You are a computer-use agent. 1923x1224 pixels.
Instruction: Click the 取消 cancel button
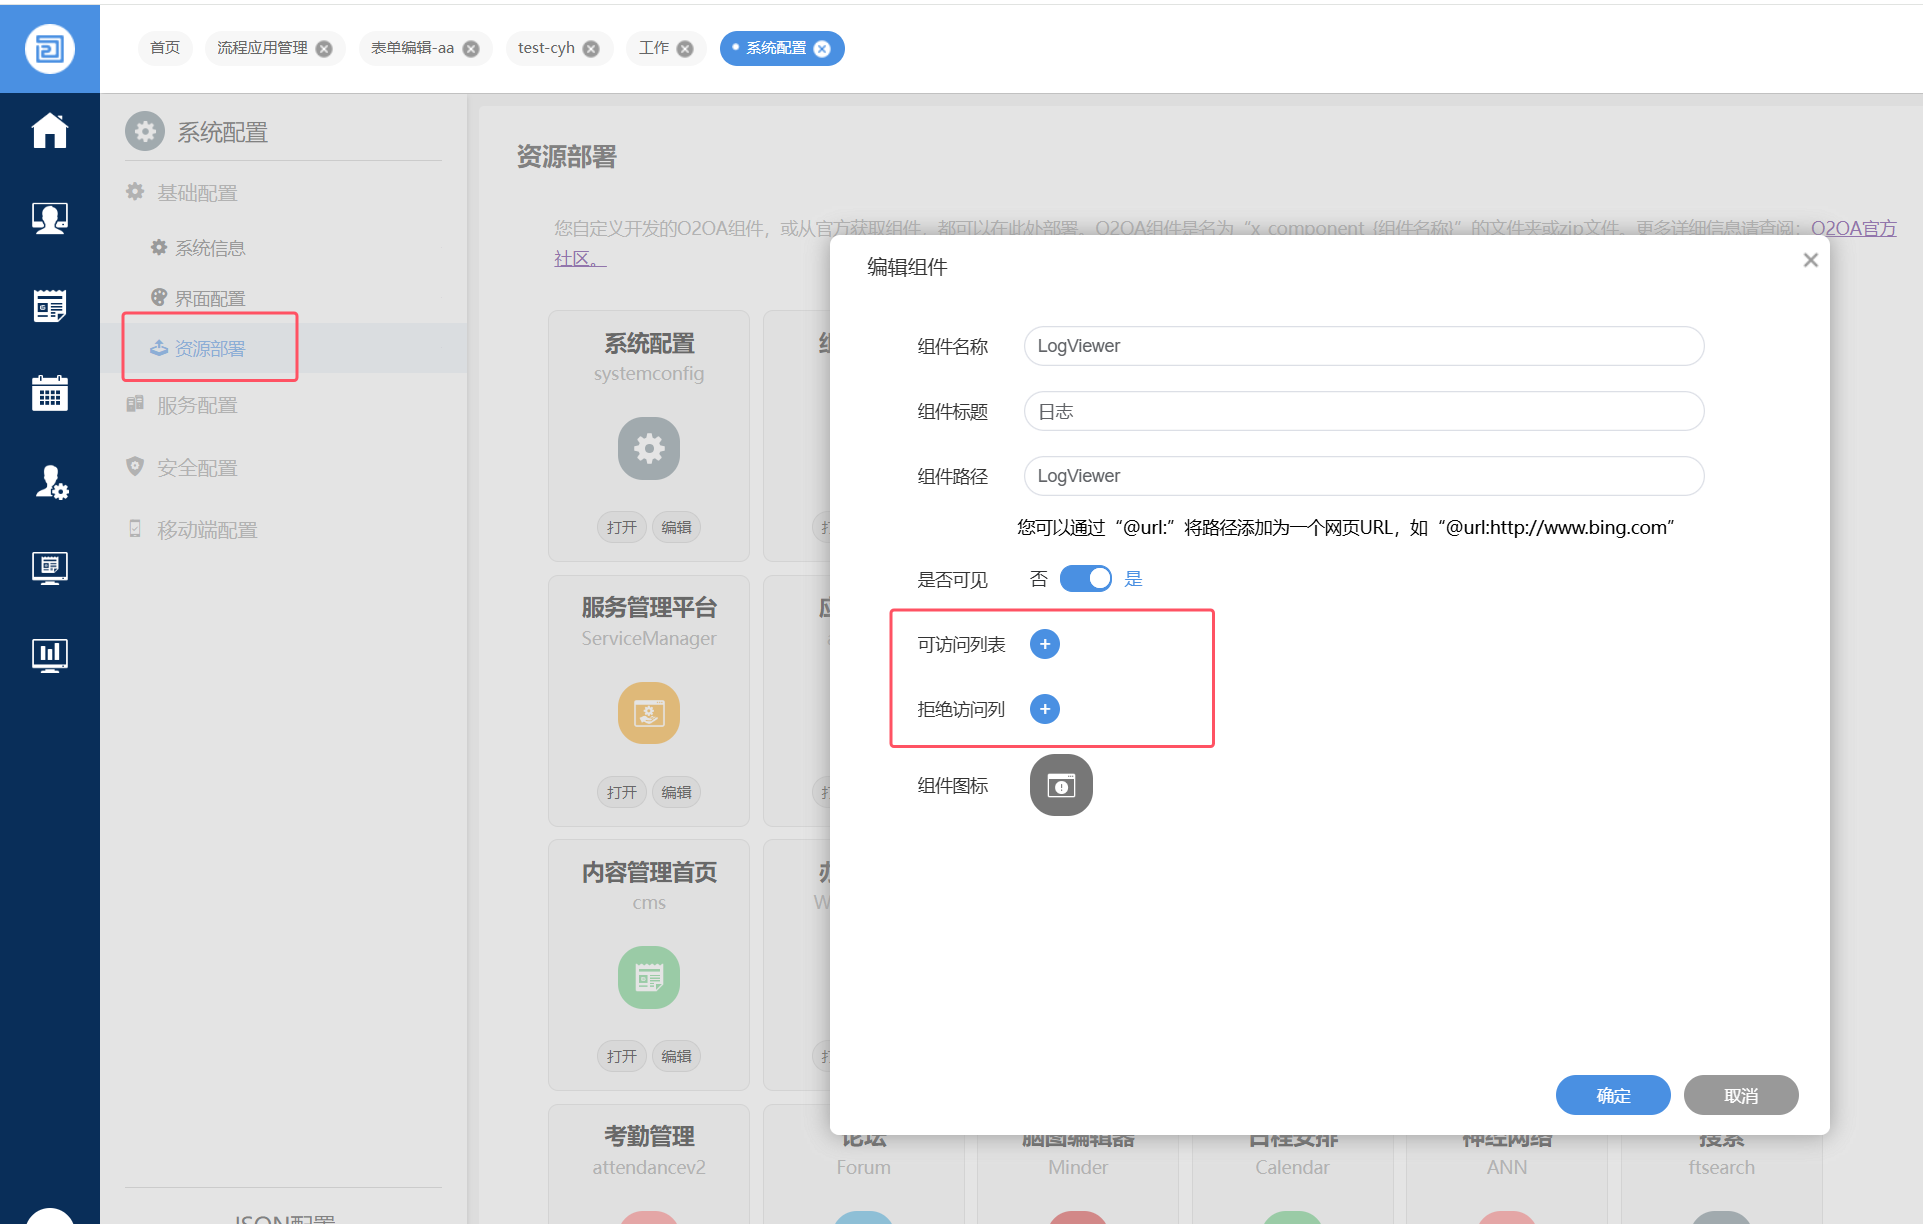(x=1740, y=1095)
